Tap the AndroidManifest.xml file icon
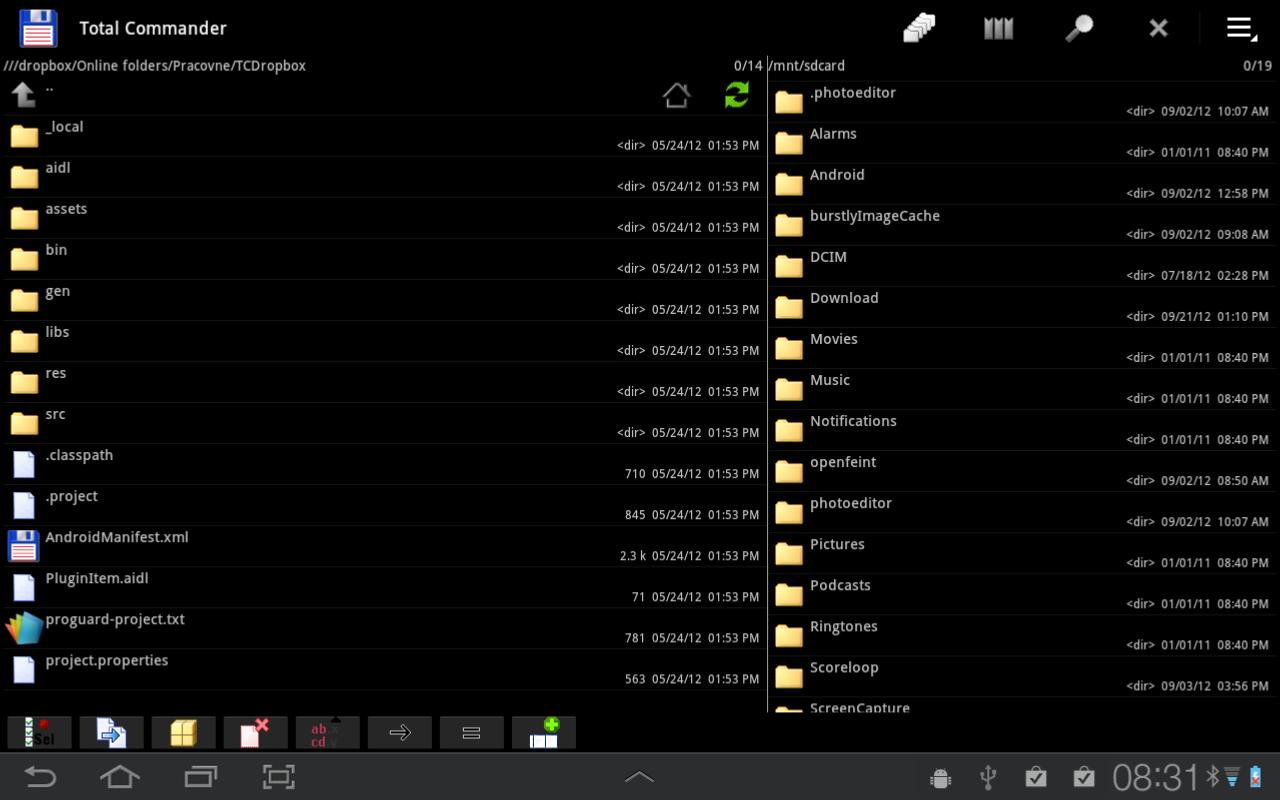 pos(24,546)
